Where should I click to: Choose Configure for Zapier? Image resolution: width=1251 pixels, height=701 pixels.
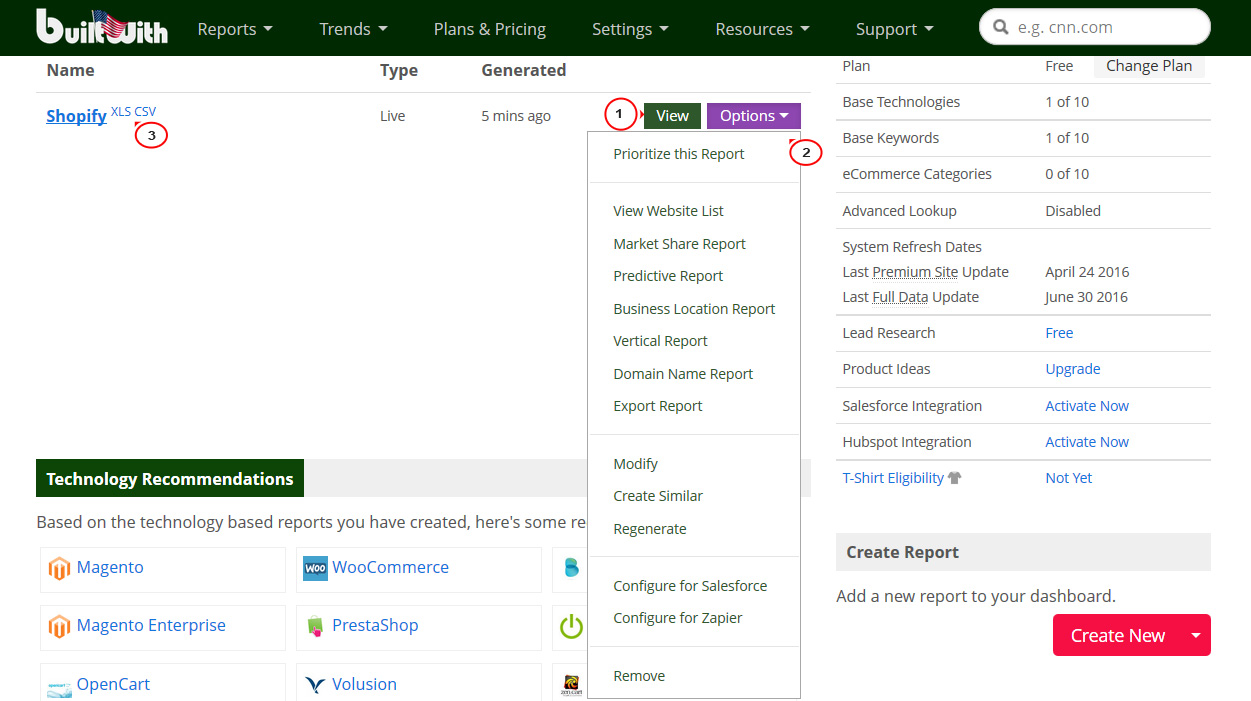coord(678,618)
